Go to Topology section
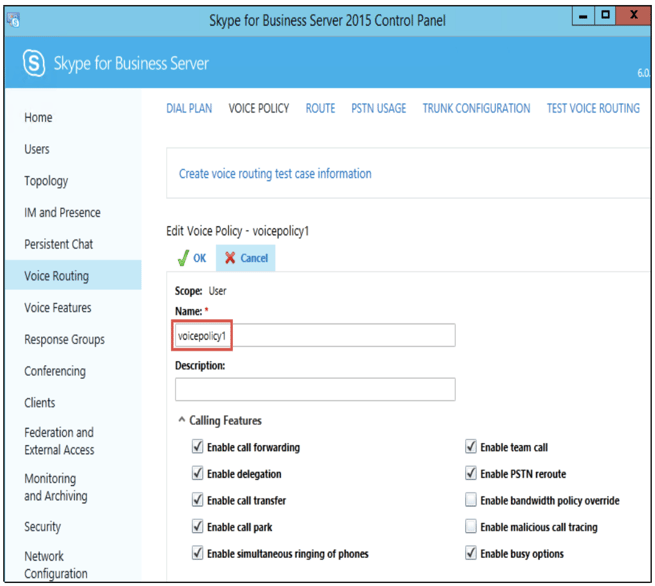Image resolution: width=655 pixels, height=586 pixels. tap(46, 181)
